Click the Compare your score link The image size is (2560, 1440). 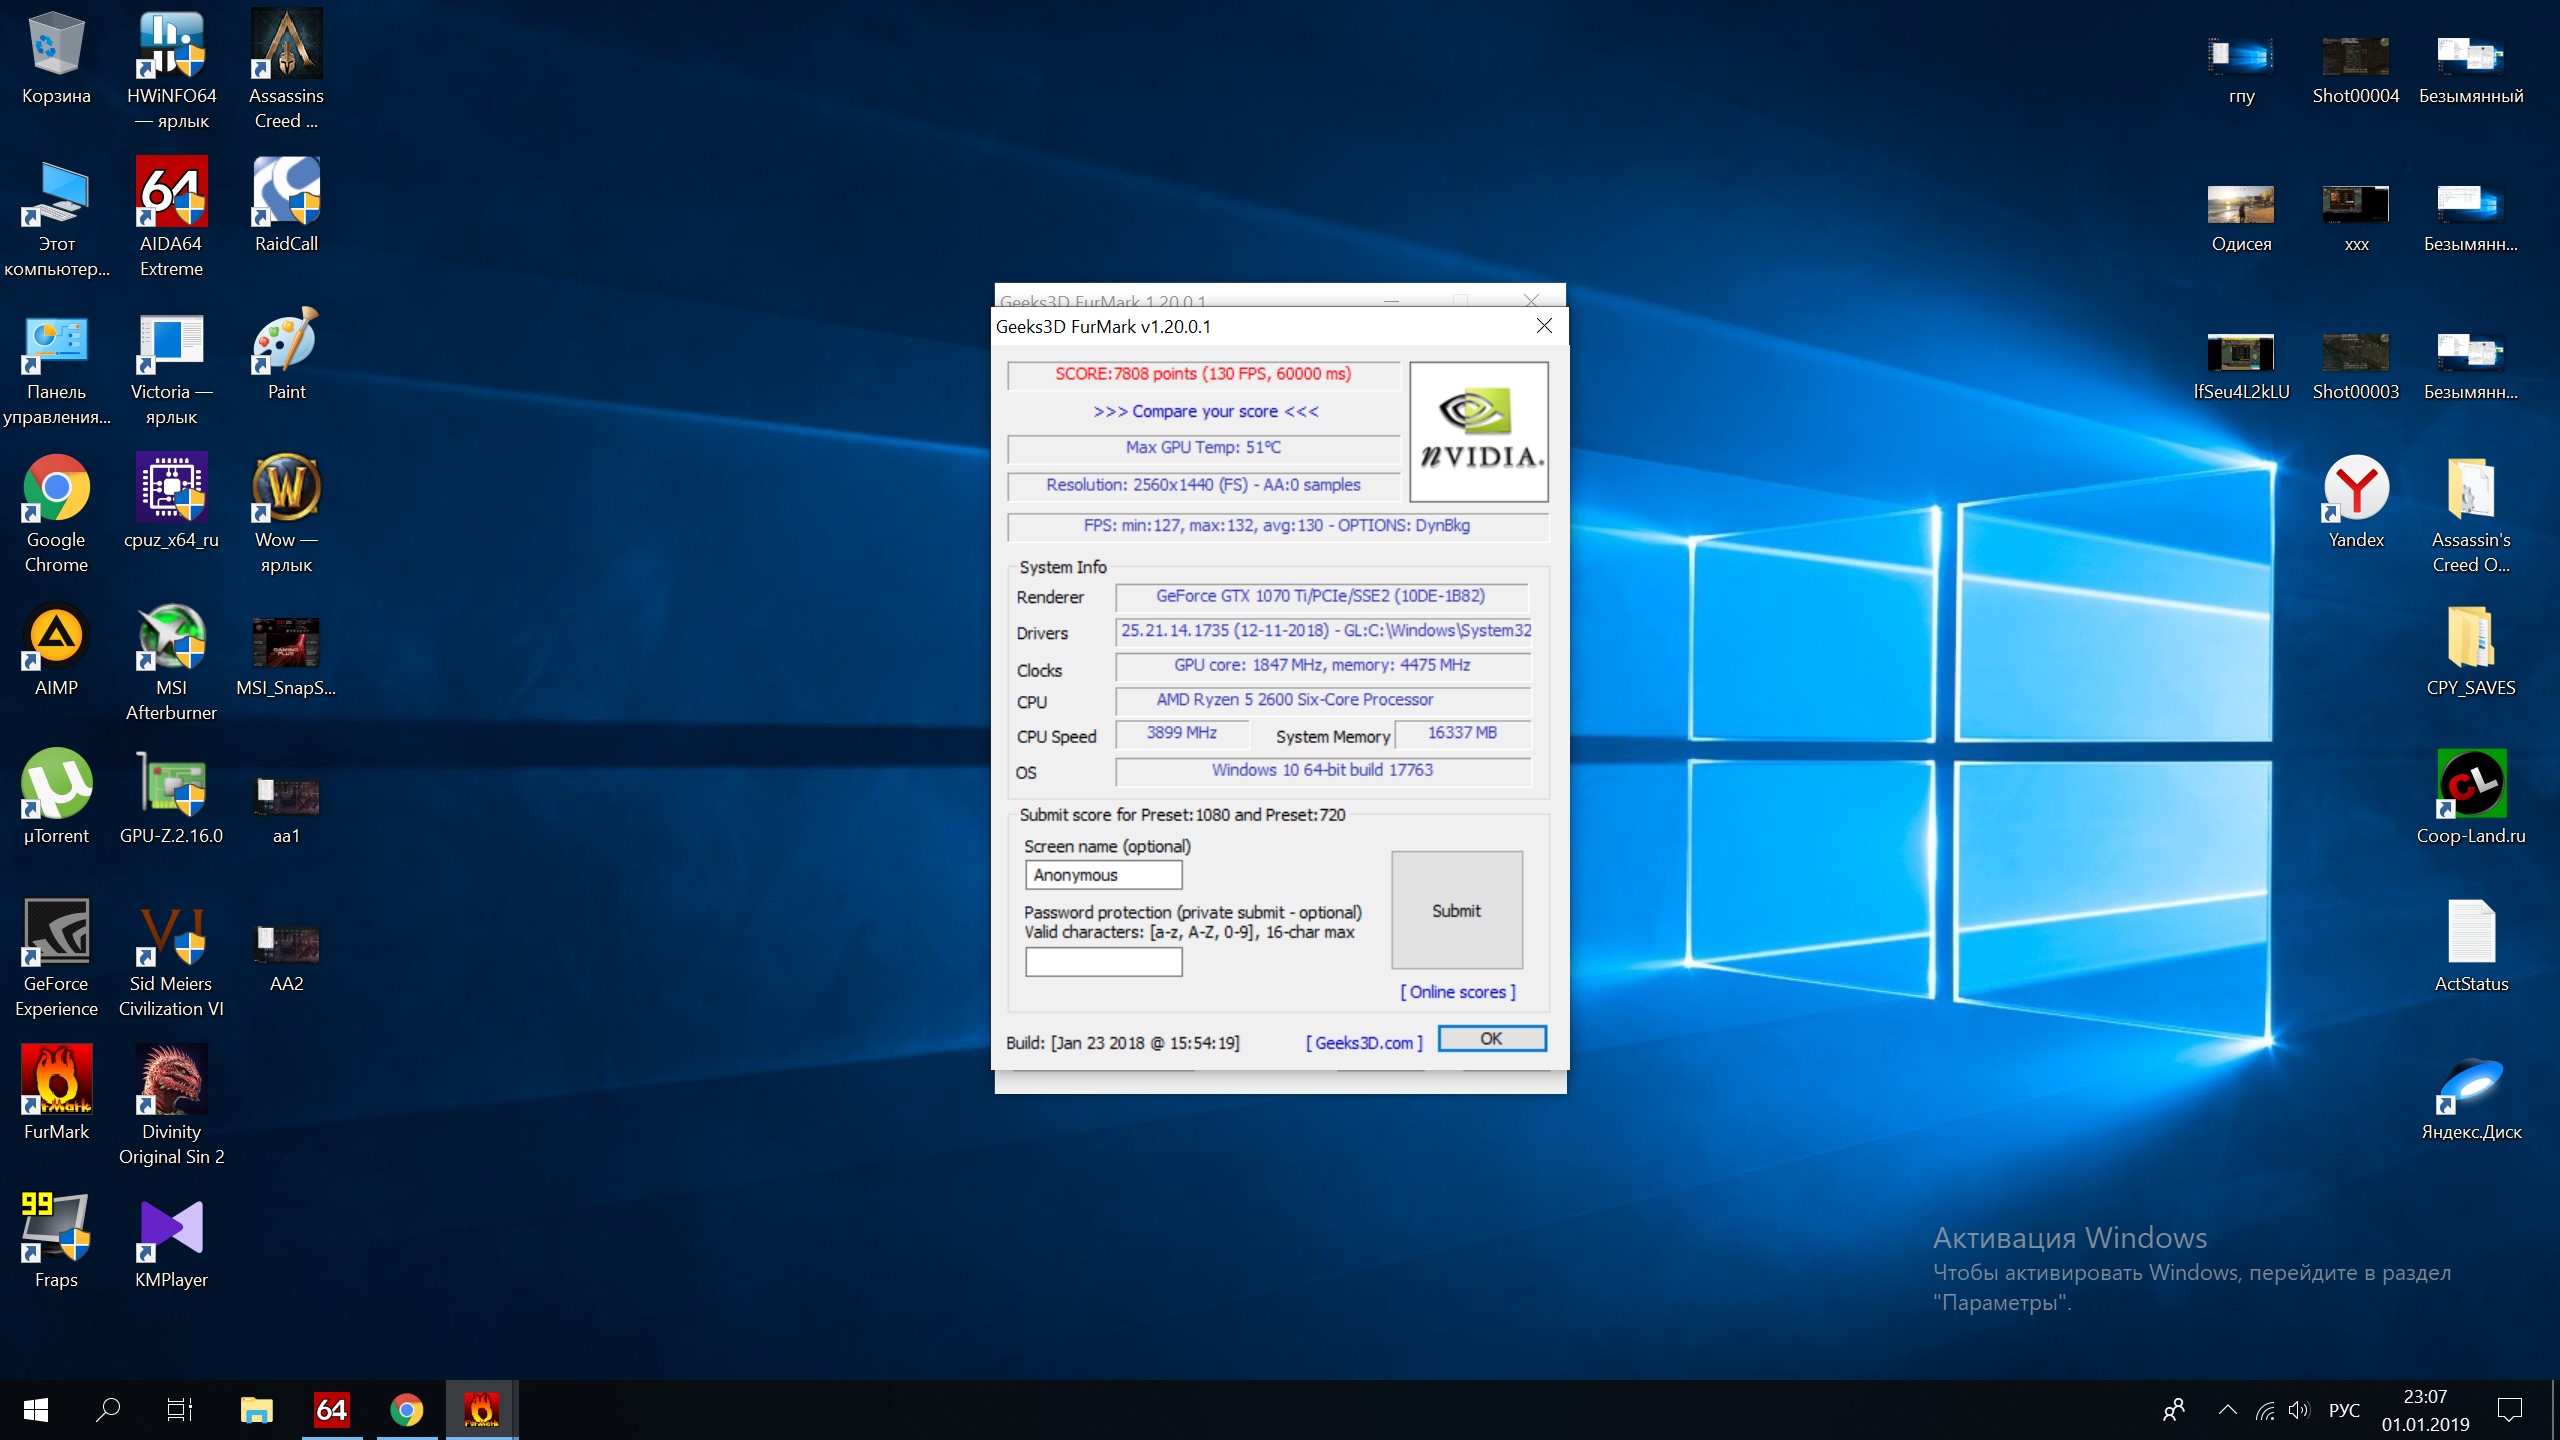[x=1205, y=411]
